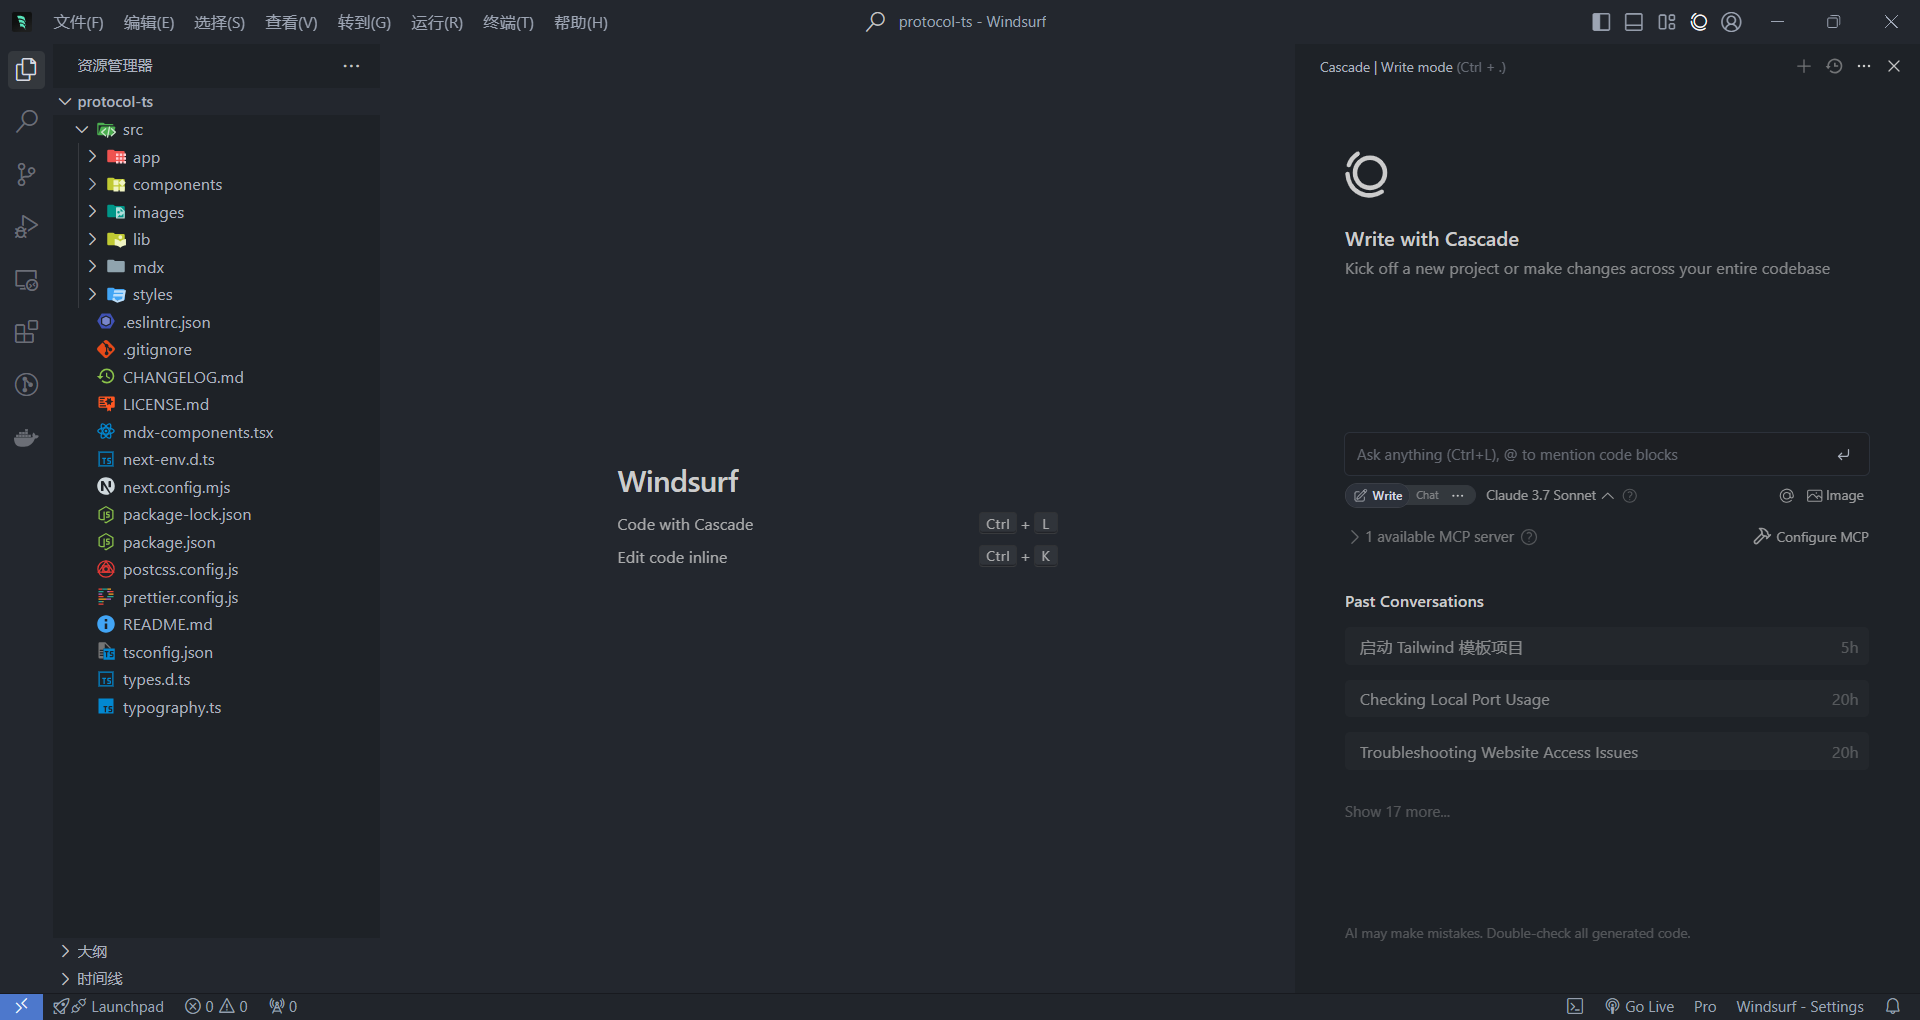
Task: Click the protocol-ts command center search box
Action: 957,22
